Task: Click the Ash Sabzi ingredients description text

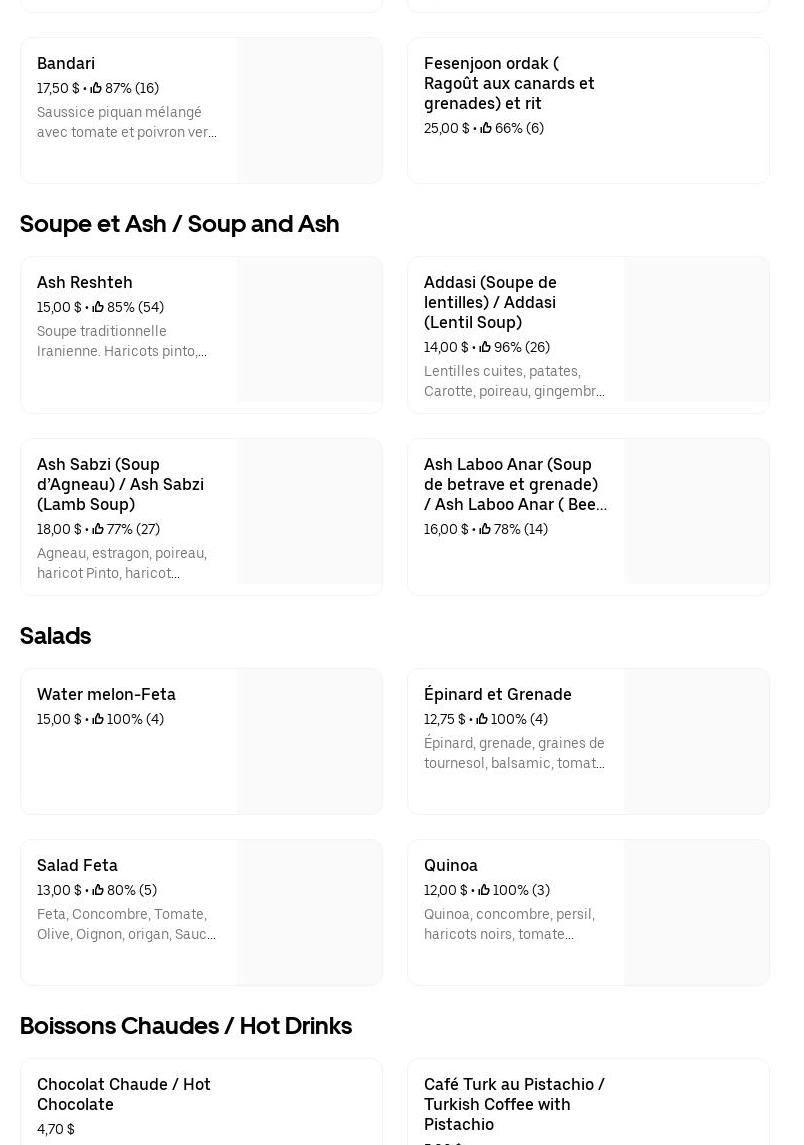Action: (122, 563)
